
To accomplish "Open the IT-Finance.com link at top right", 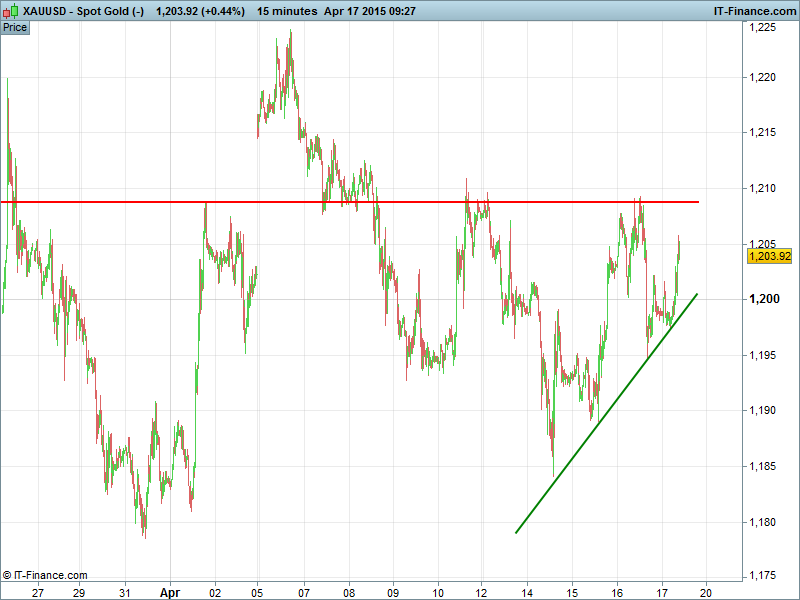I will point(753,11).
